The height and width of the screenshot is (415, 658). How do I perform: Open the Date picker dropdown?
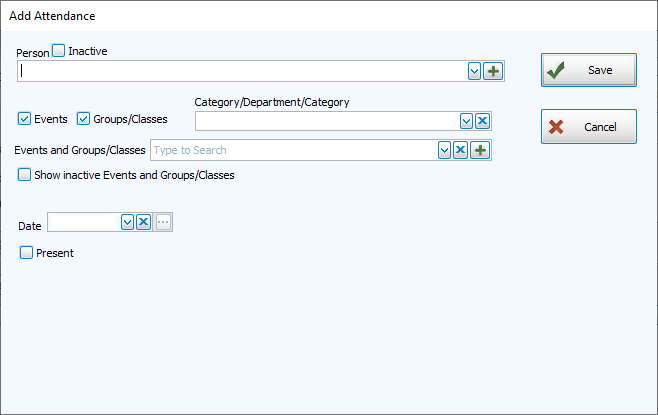(127, 222)
